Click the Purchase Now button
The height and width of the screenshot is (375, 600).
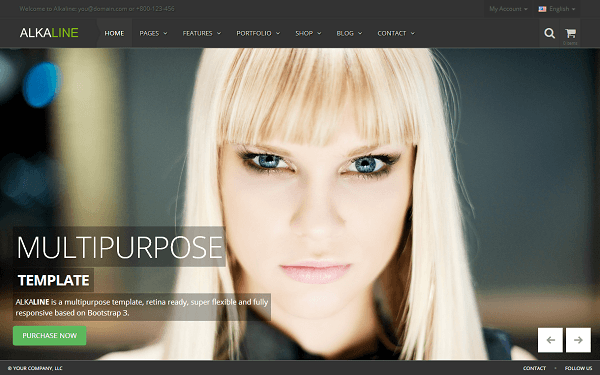tap(50, 336)
